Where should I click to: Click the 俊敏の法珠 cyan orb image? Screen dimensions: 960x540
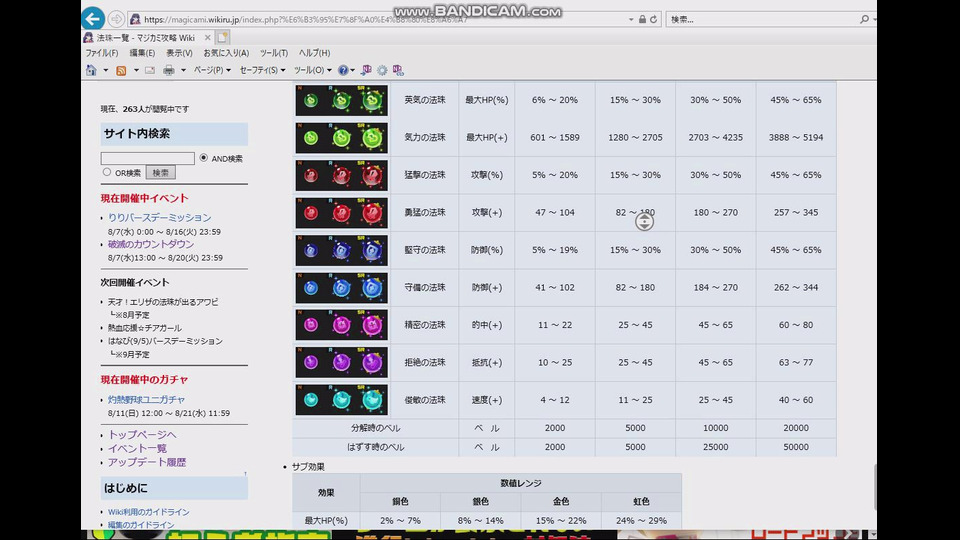tap(342, 400)
